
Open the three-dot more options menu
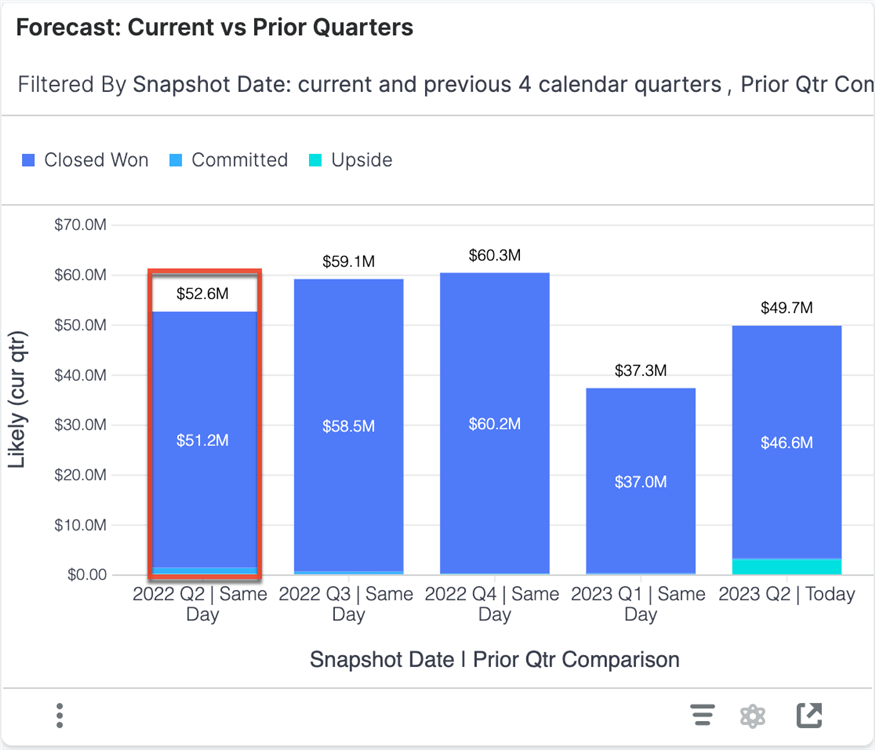[x=60, y=716]
